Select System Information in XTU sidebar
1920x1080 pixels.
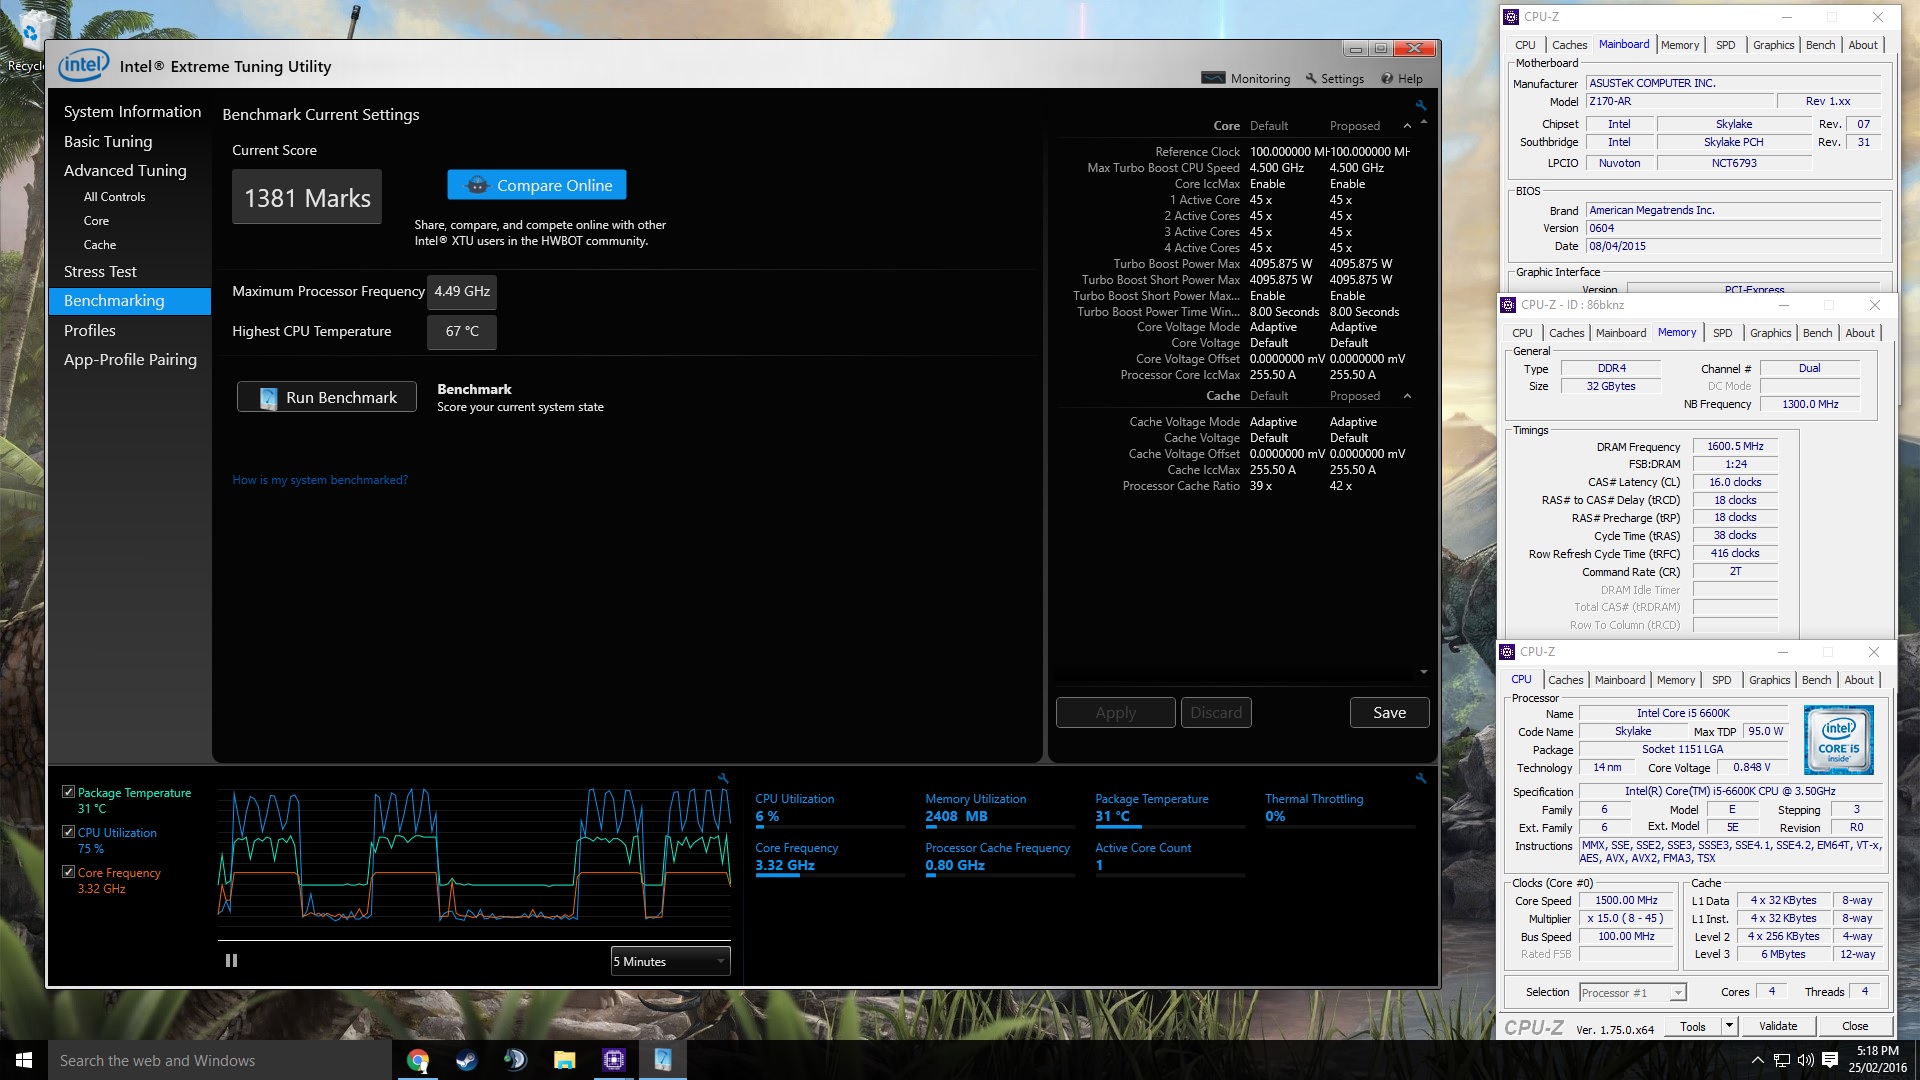point(132,112)
